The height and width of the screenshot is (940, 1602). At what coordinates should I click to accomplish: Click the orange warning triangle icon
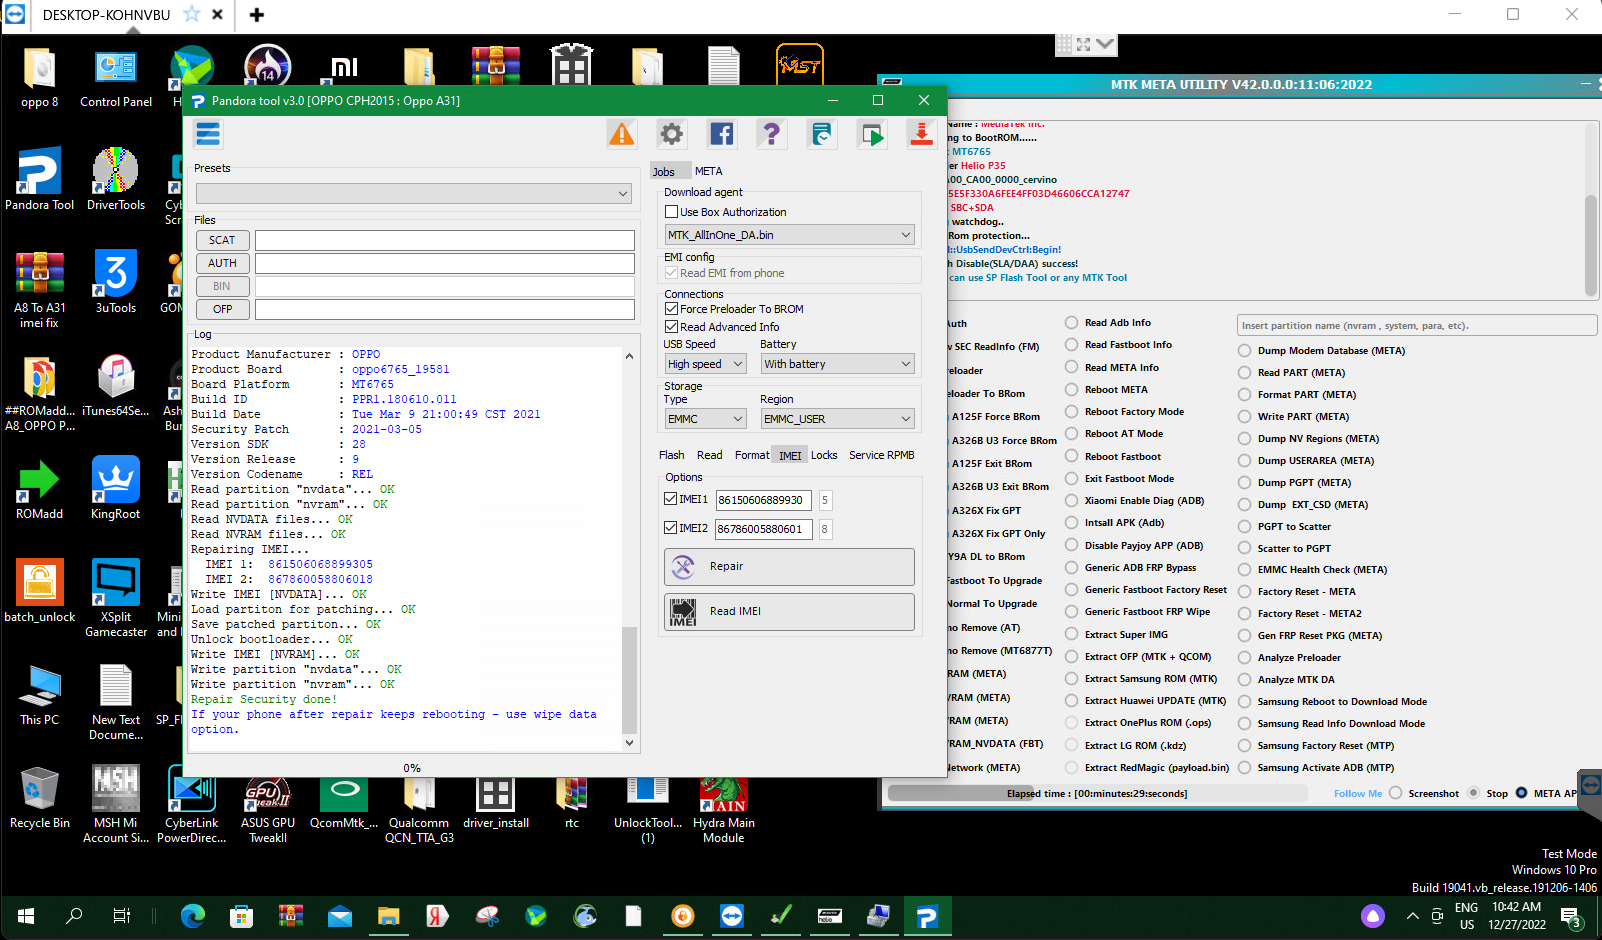click(622, 134)
